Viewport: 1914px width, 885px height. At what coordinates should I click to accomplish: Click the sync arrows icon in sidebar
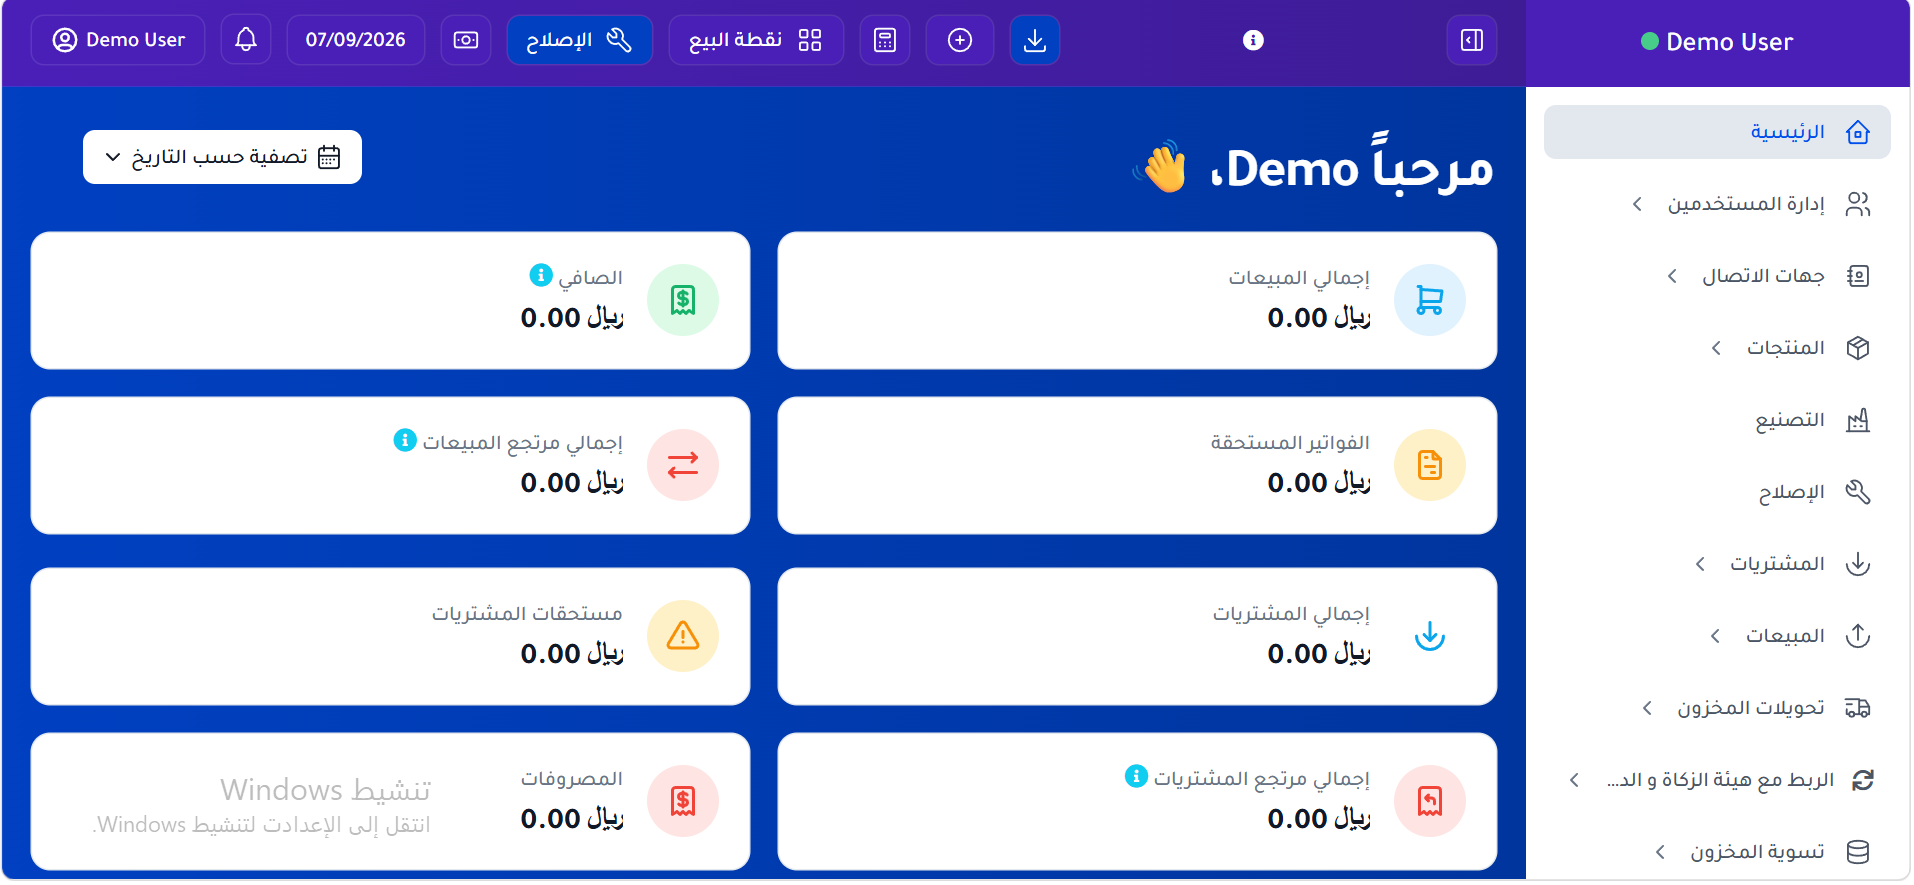click(1862, 780)
